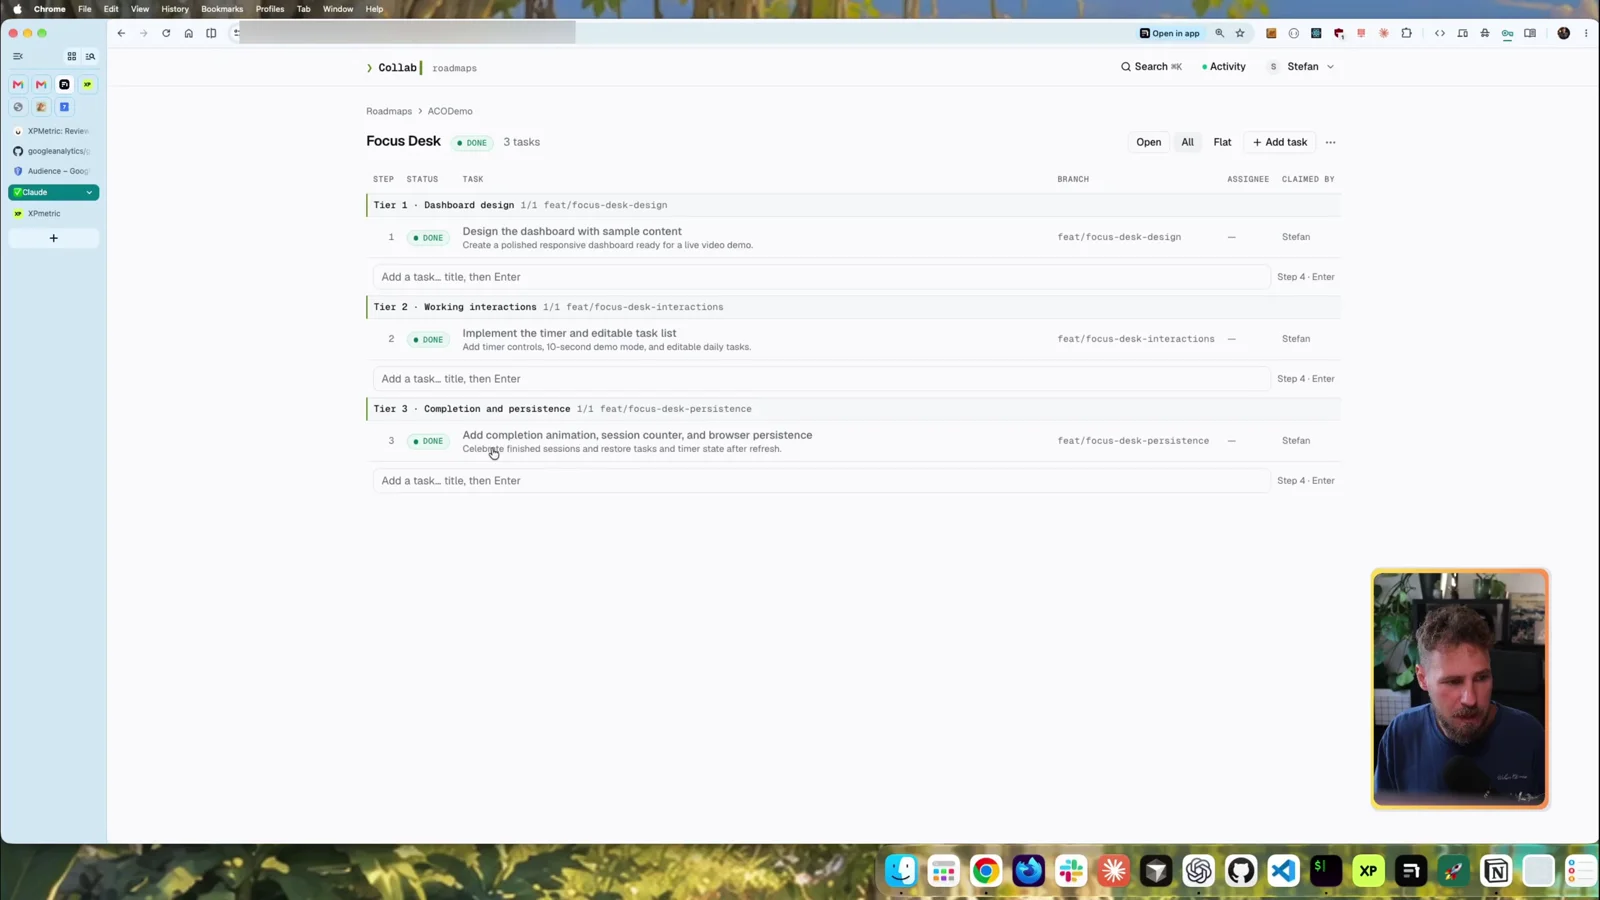Open the Search box in the header
1600x900 pixels.
click(x=1151, y=67)
